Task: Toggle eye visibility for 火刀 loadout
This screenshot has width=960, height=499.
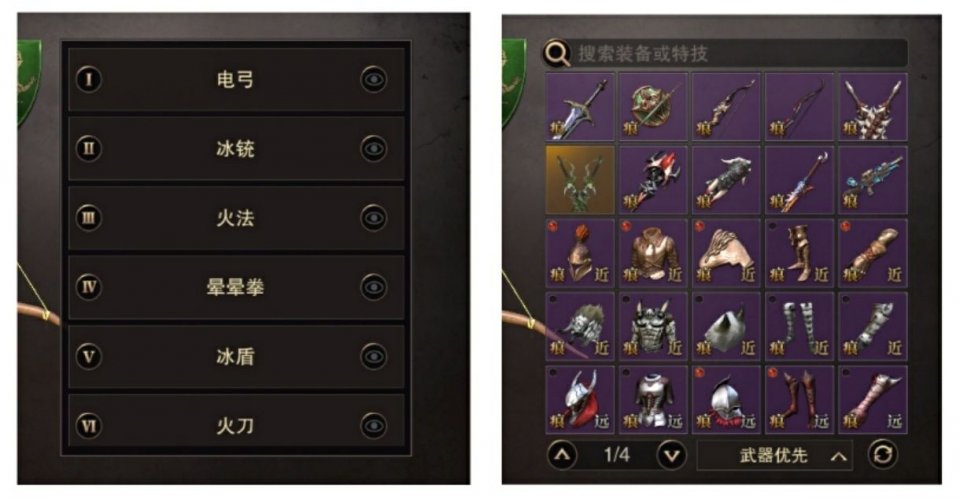Action: point(373,426)
